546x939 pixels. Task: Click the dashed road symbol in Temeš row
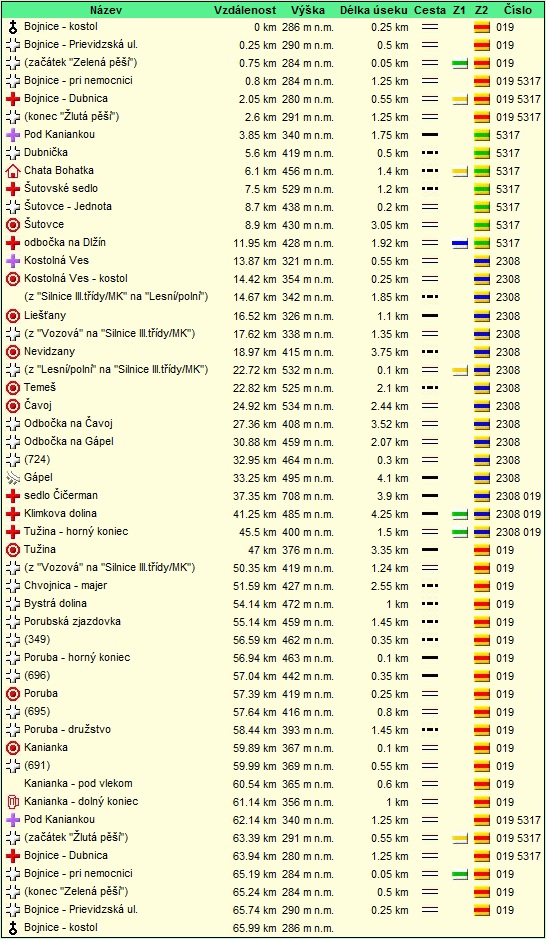tap(429, 388)
